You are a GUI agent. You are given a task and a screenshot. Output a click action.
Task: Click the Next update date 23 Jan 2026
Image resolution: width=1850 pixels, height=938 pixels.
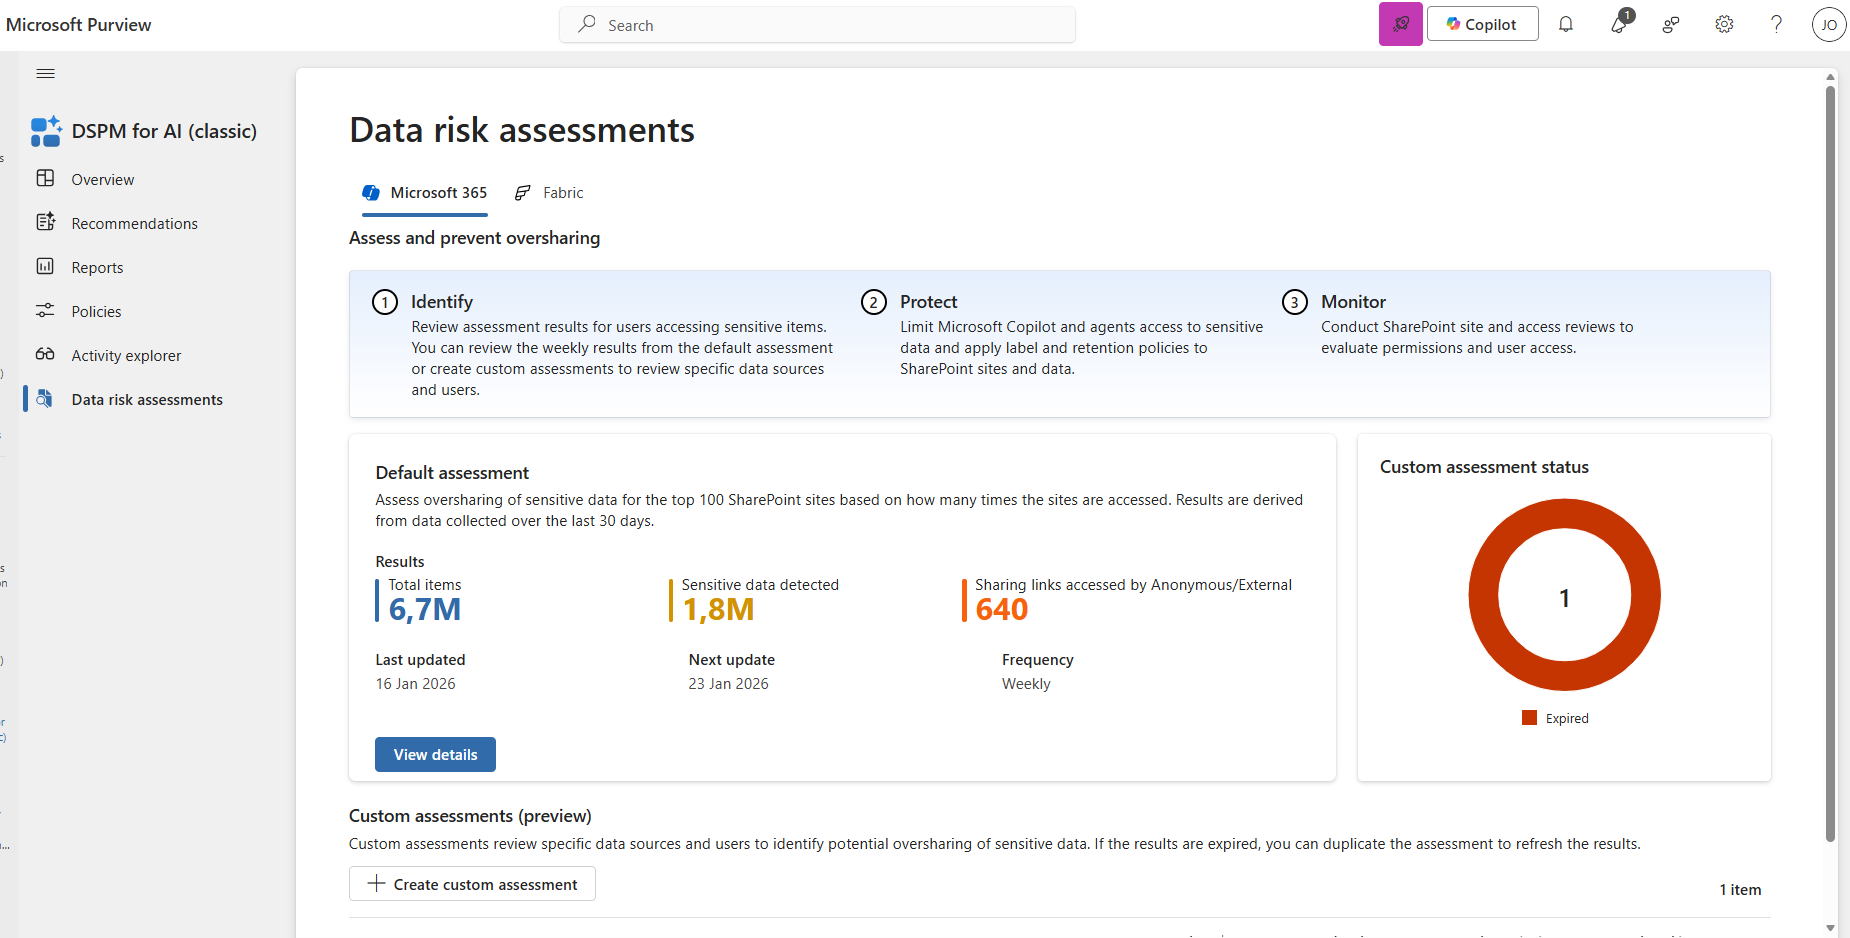tap(729, 684)
